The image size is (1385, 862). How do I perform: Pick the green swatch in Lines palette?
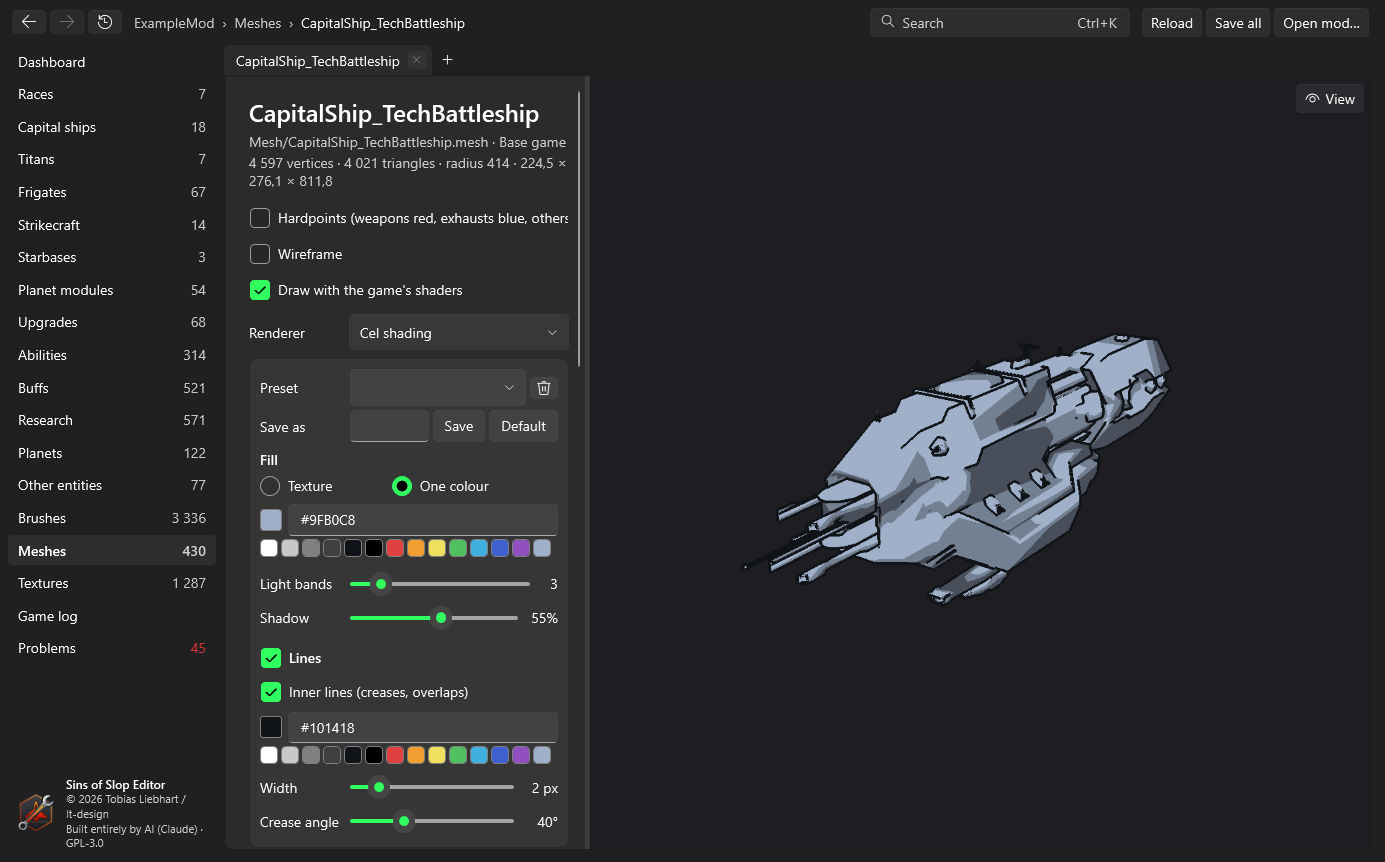click(x=458, y=755)
